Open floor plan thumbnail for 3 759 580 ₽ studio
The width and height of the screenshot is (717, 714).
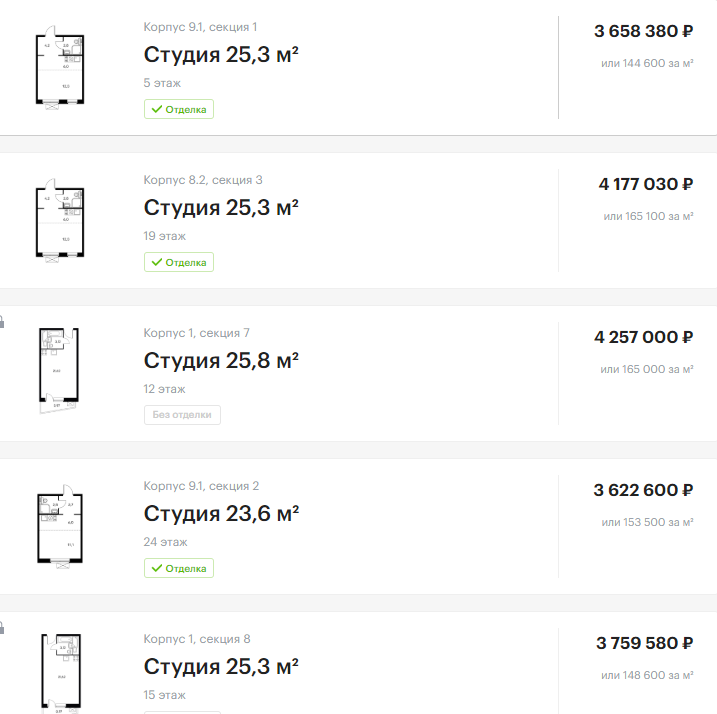pyautogui.click(x=59, y=672)
